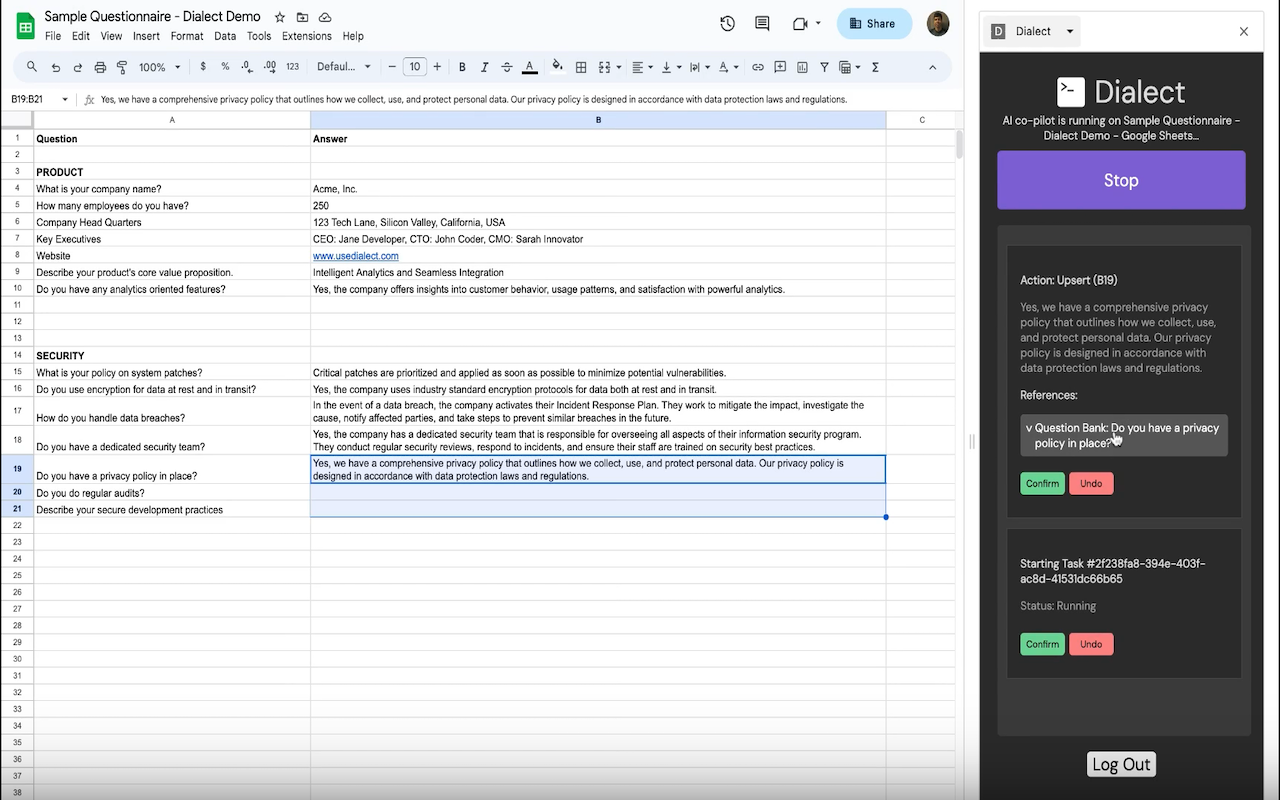Open the font family dropdown

click(343, 67)
